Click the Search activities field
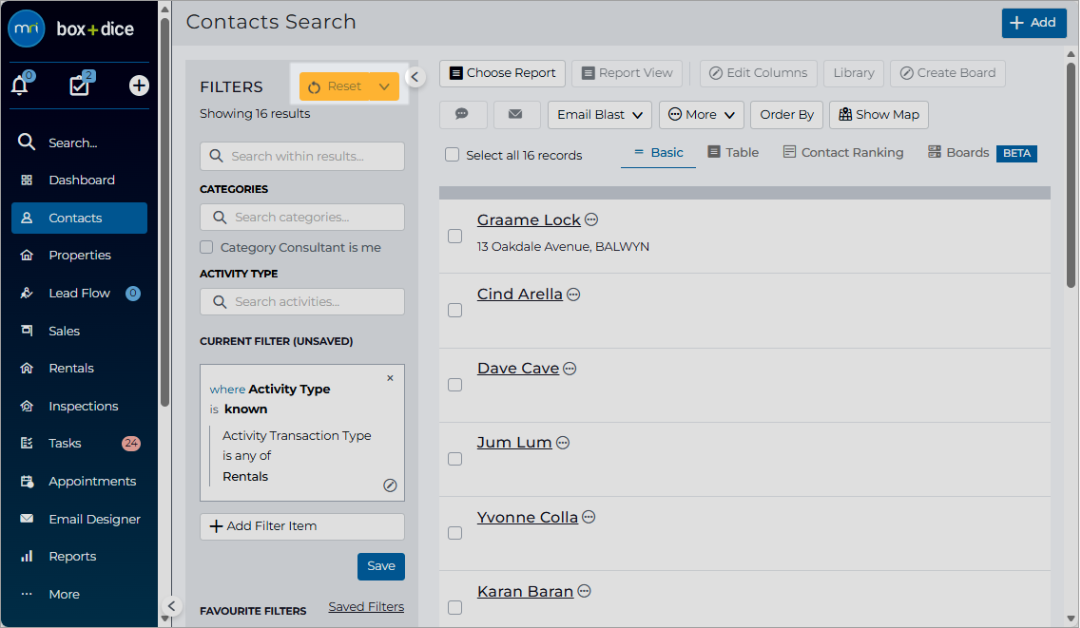Screen dimensions: 1080x628 tap(302, 302)
